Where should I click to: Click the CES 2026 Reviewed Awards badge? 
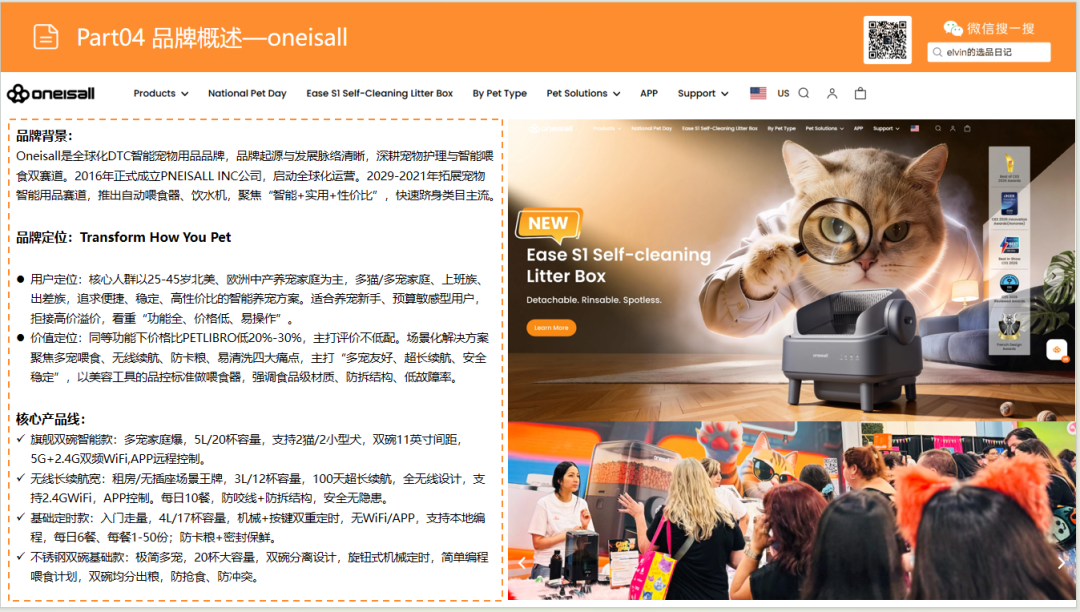(x=1009, y=288)
